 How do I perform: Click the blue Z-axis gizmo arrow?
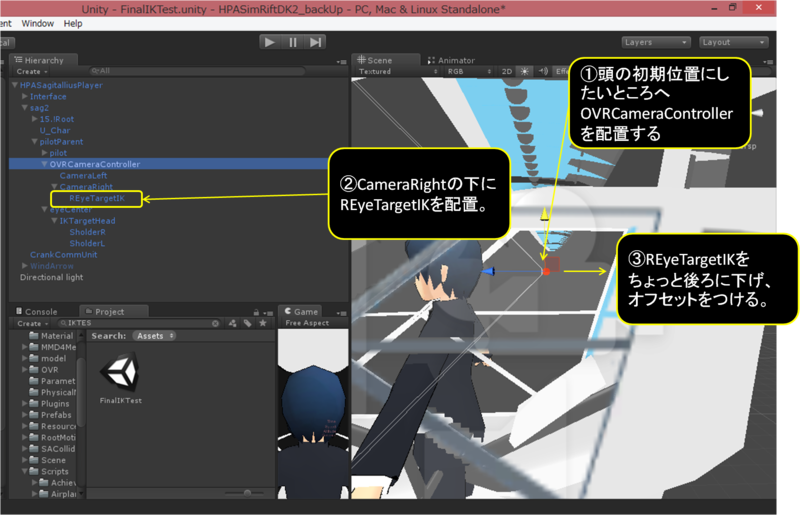click(x=489, y=272)
